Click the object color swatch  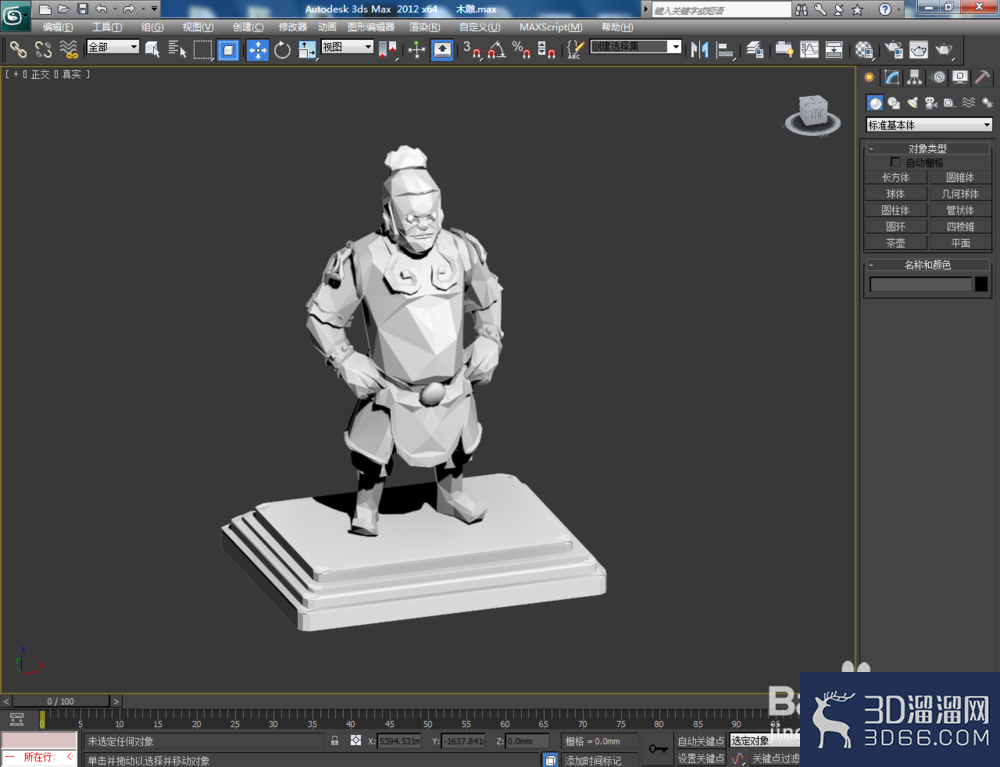(x=982, y=284)
